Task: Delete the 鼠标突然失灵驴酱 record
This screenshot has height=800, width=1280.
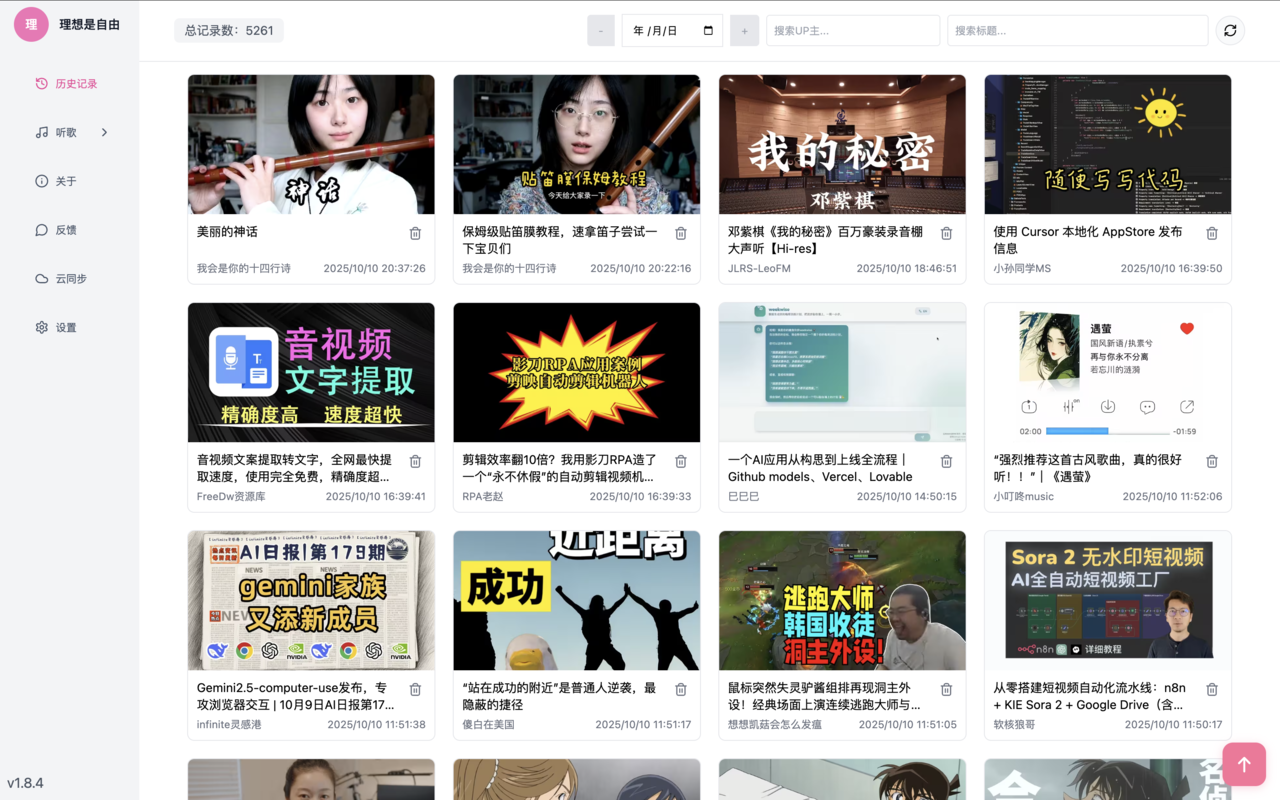Action: click(x=946, y=689)
